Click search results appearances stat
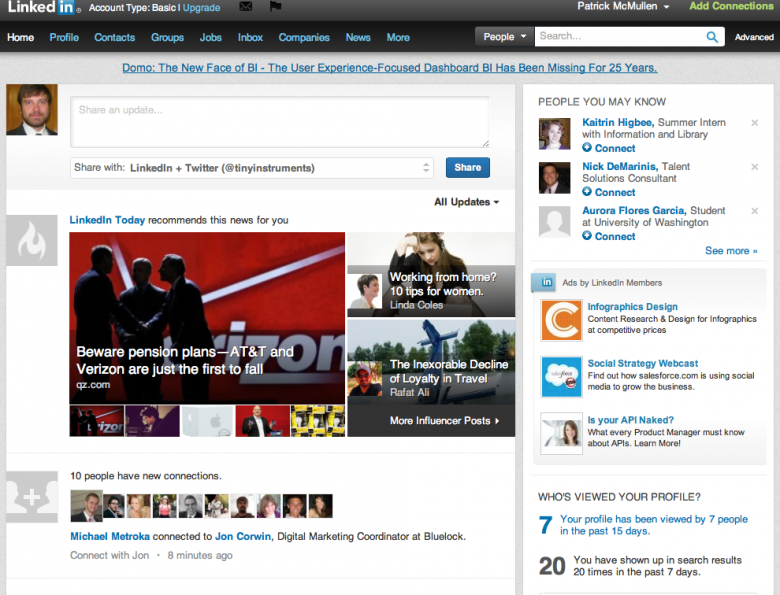This screenshot has width=780, height=595. (x=641, y=566)
